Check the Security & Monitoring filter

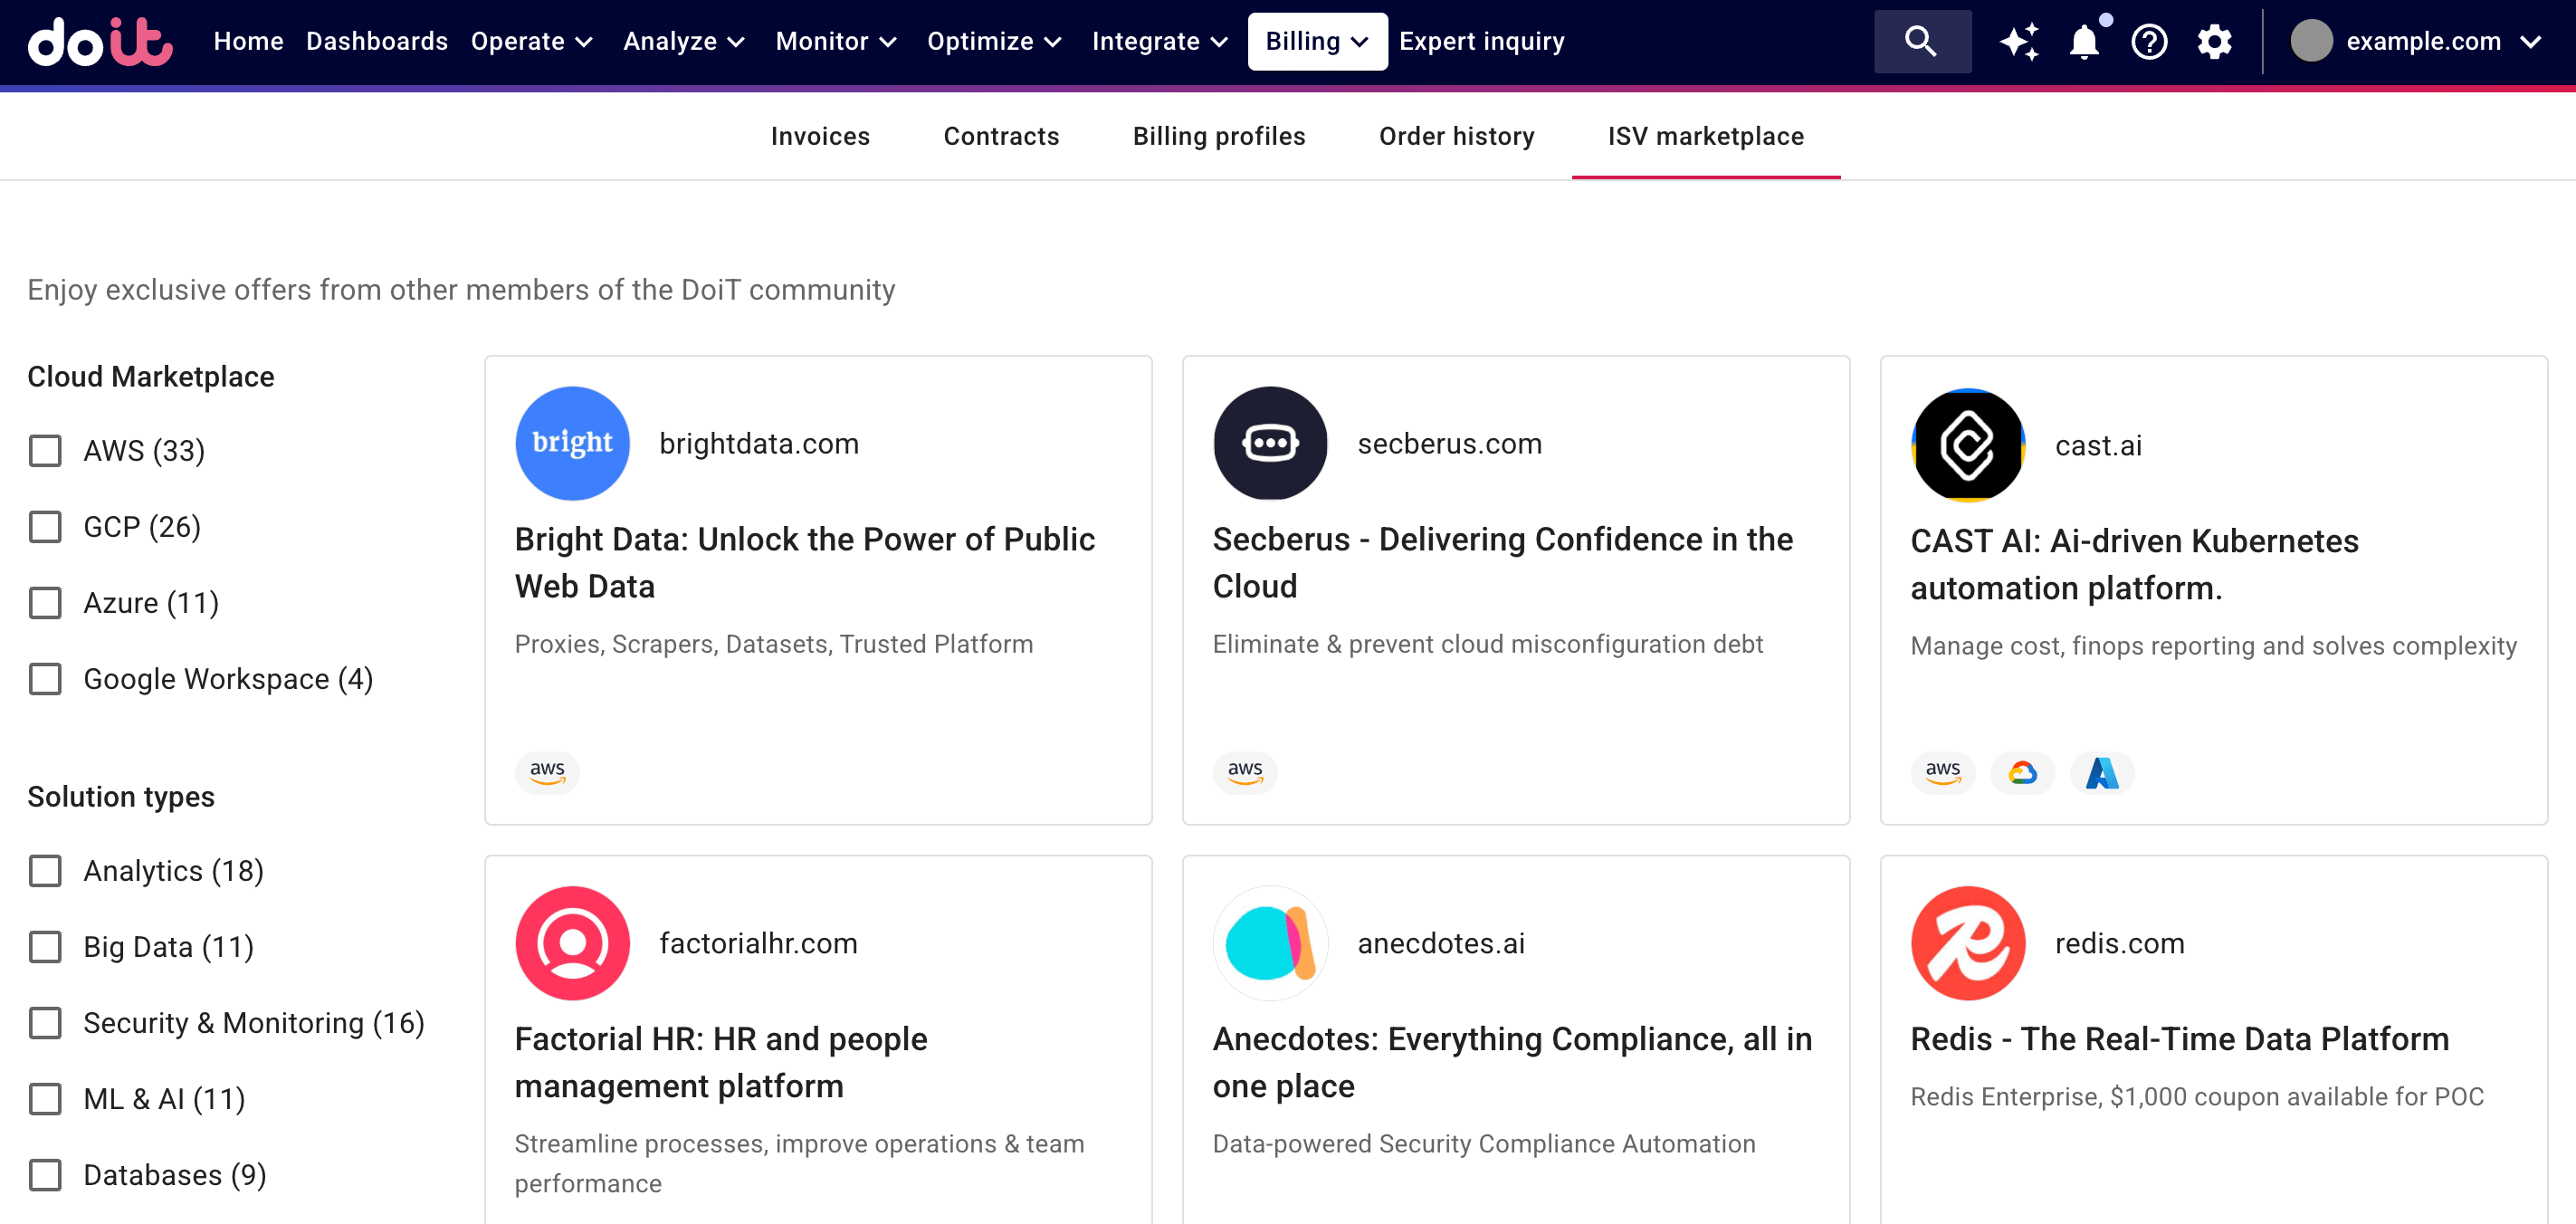coord(46,1023)
